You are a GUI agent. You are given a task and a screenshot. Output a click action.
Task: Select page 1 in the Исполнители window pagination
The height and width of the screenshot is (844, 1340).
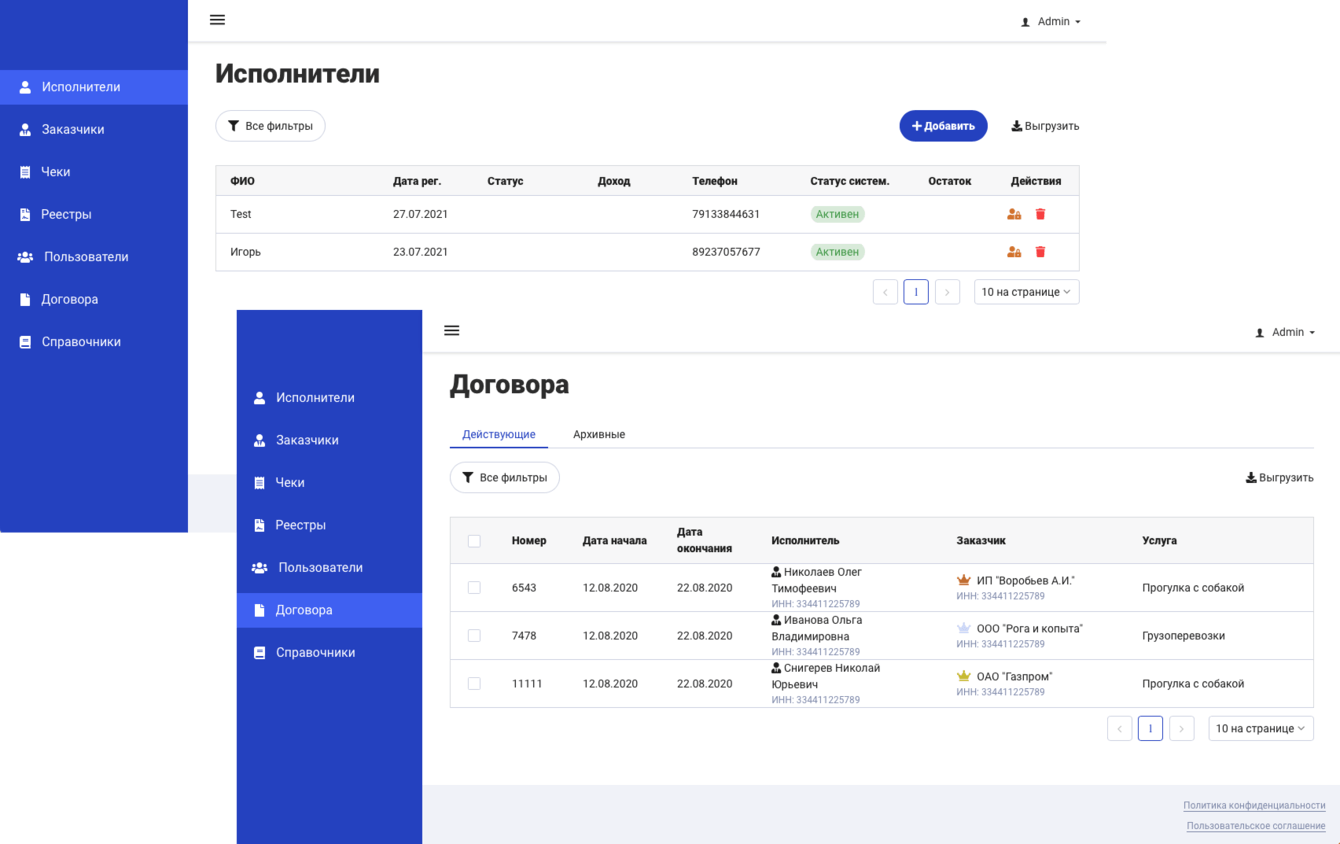[x=916, y=292]
